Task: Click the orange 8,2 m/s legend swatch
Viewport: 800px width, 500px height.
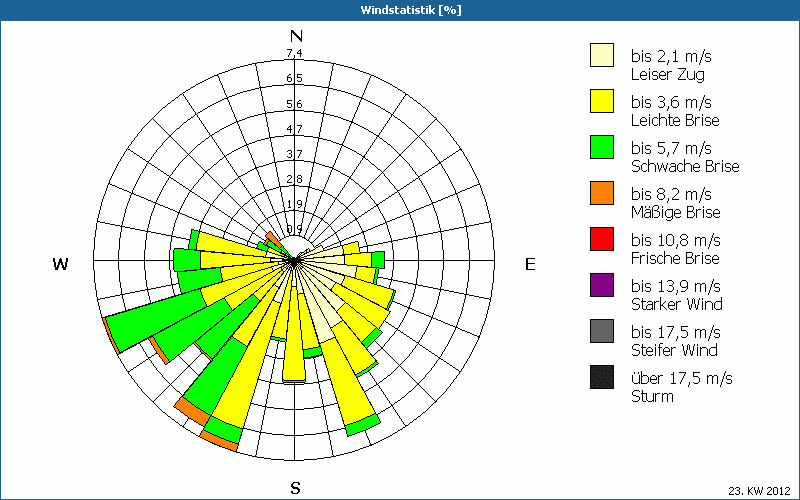Action: click(x=602, y=193)
